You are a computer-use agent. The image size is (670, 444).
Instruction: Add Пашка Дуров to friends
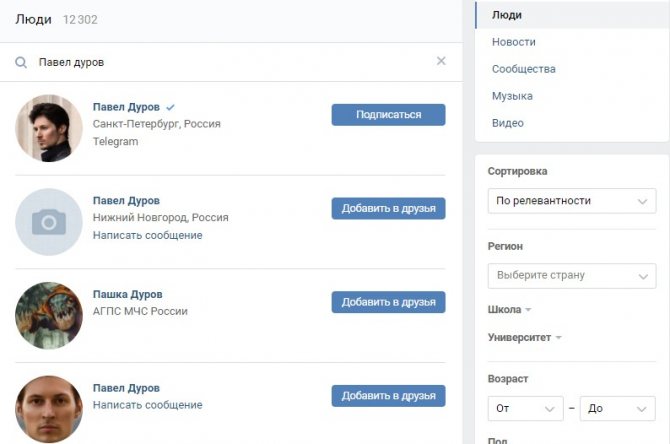click(388, 302)
